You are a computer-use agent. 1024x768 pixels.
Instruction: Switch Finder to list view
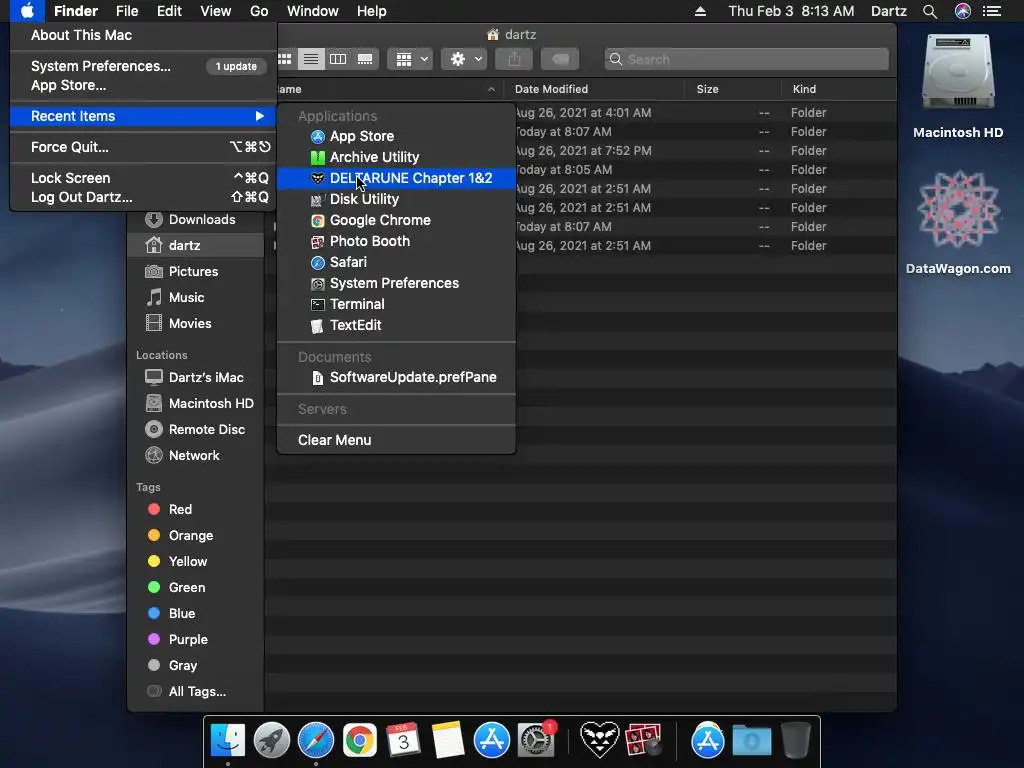click(311, 59)
